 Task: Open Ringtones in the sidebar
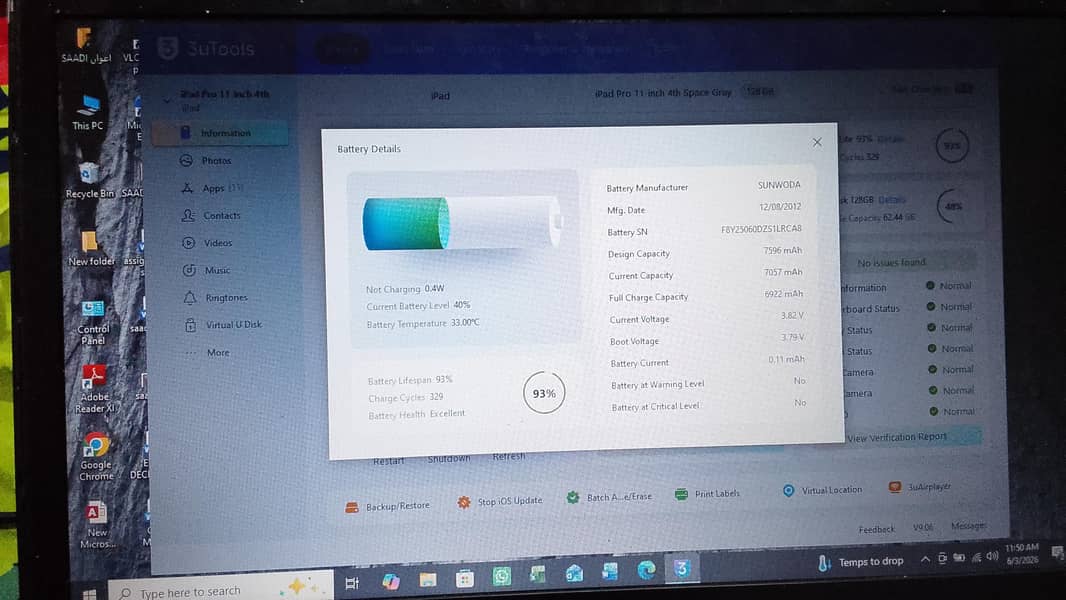(x=226, y=298)
